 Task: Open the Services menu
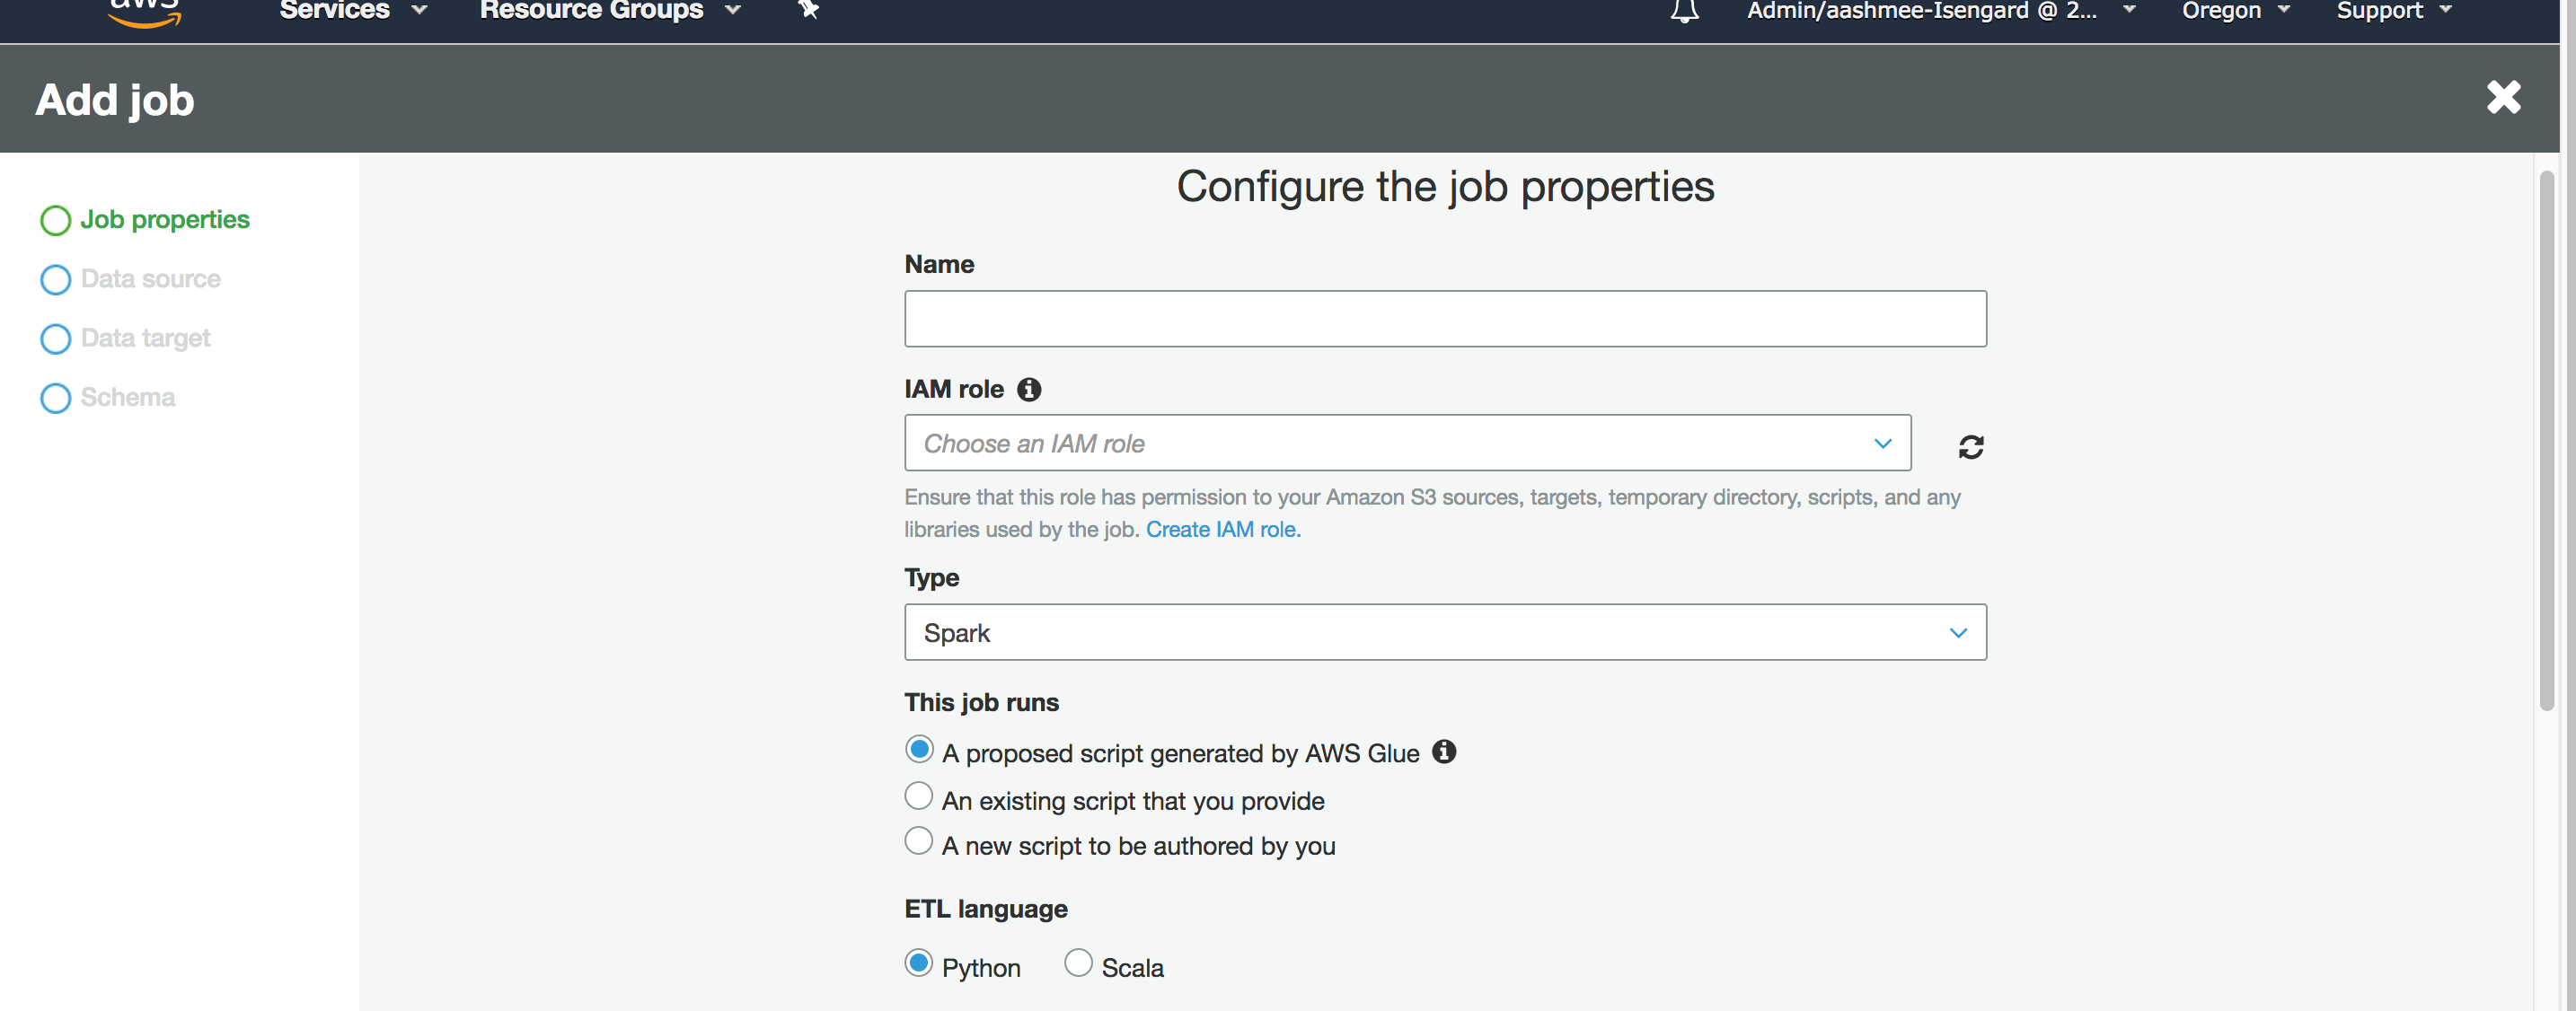click(x=352, y=11)
